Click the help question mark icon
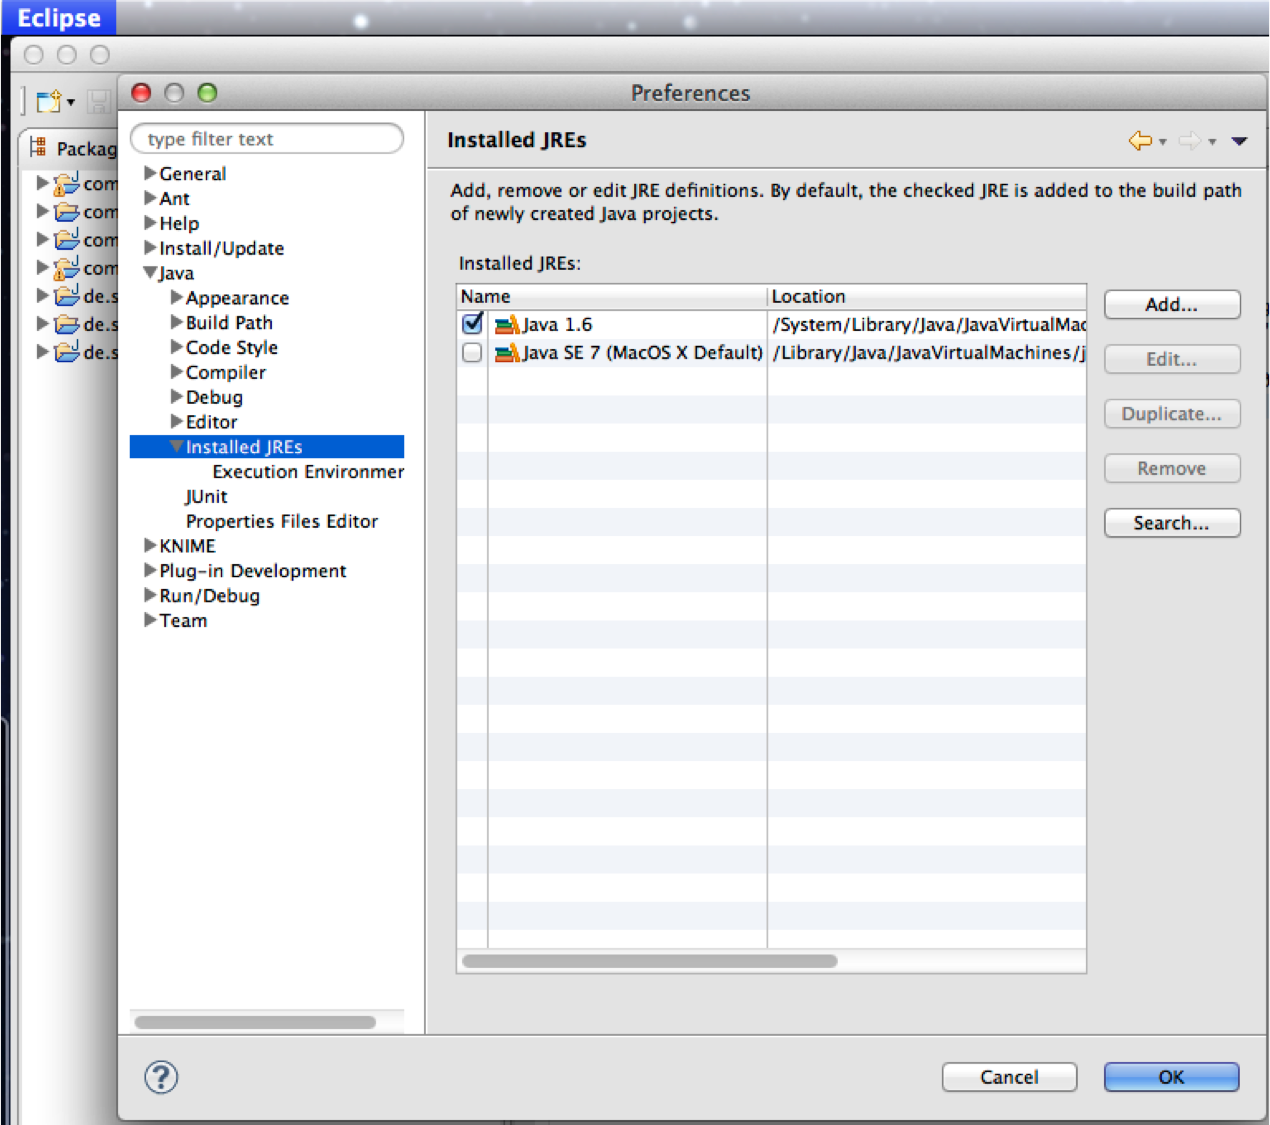The height and width of the screenshot is (1125, 1270). [161, 1077]
